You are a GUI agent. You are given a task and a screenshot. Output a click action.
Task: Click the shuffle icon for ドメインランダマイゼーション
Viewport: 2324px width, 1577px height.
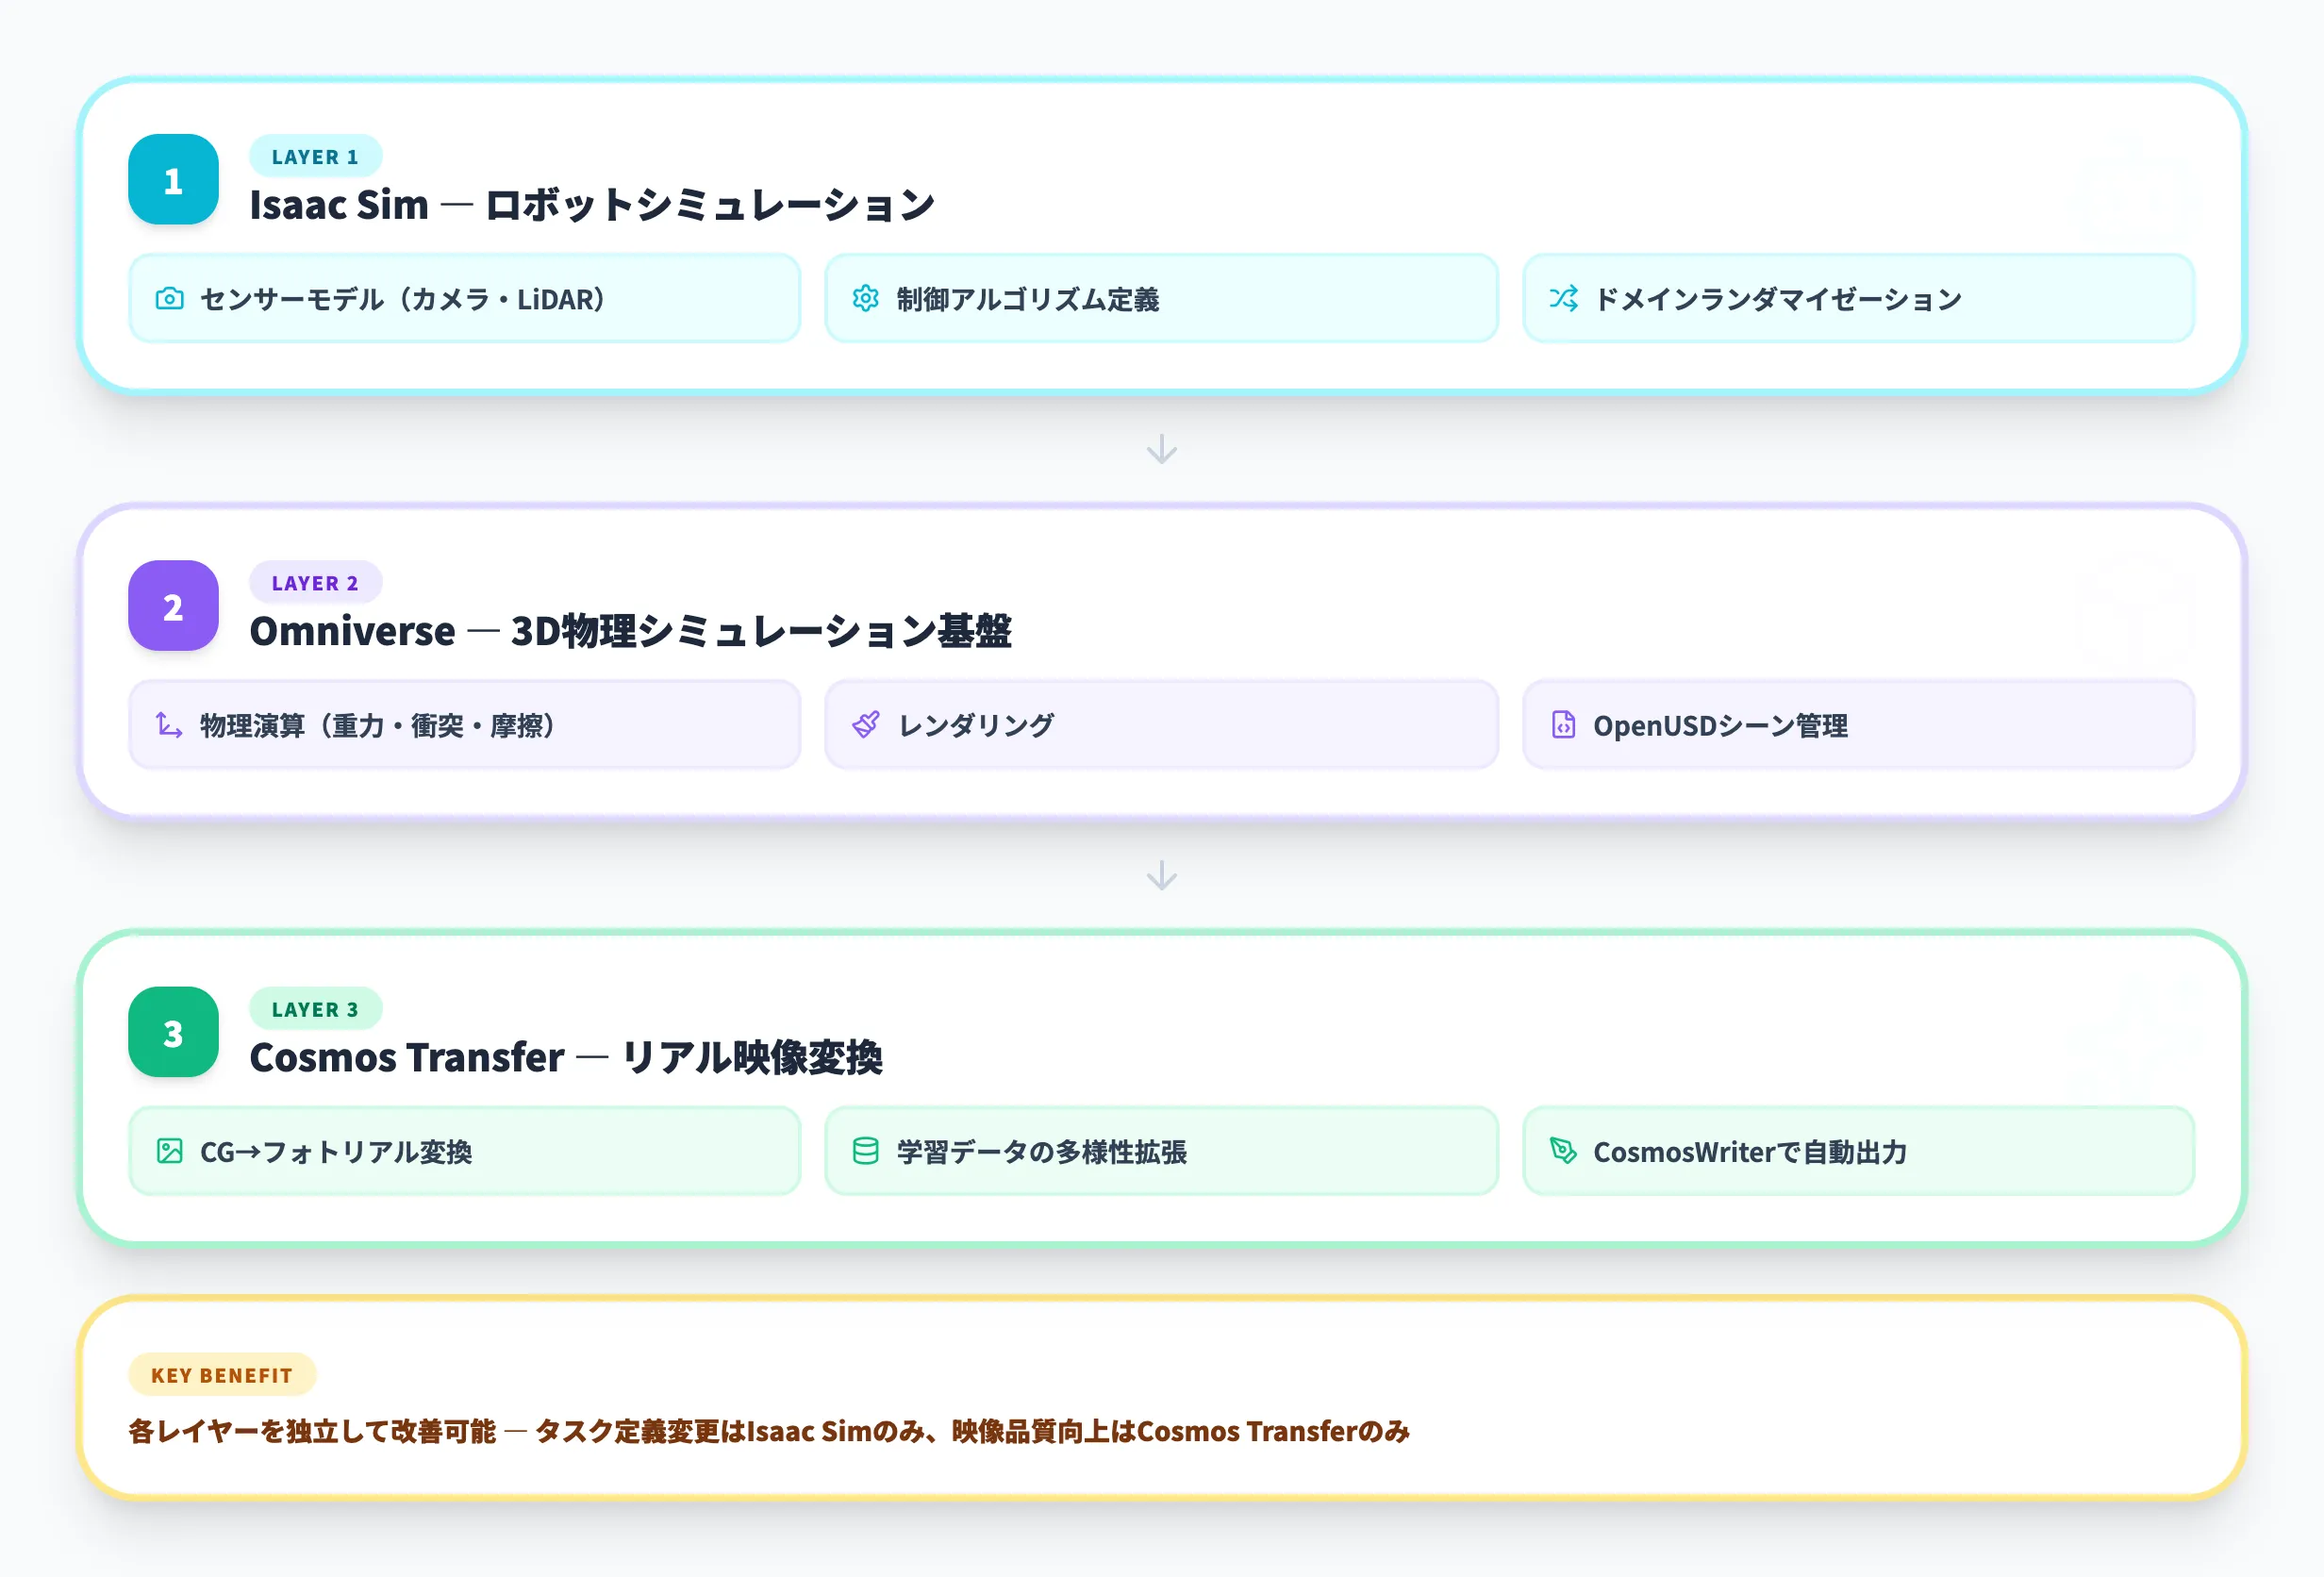[1563, 298]
